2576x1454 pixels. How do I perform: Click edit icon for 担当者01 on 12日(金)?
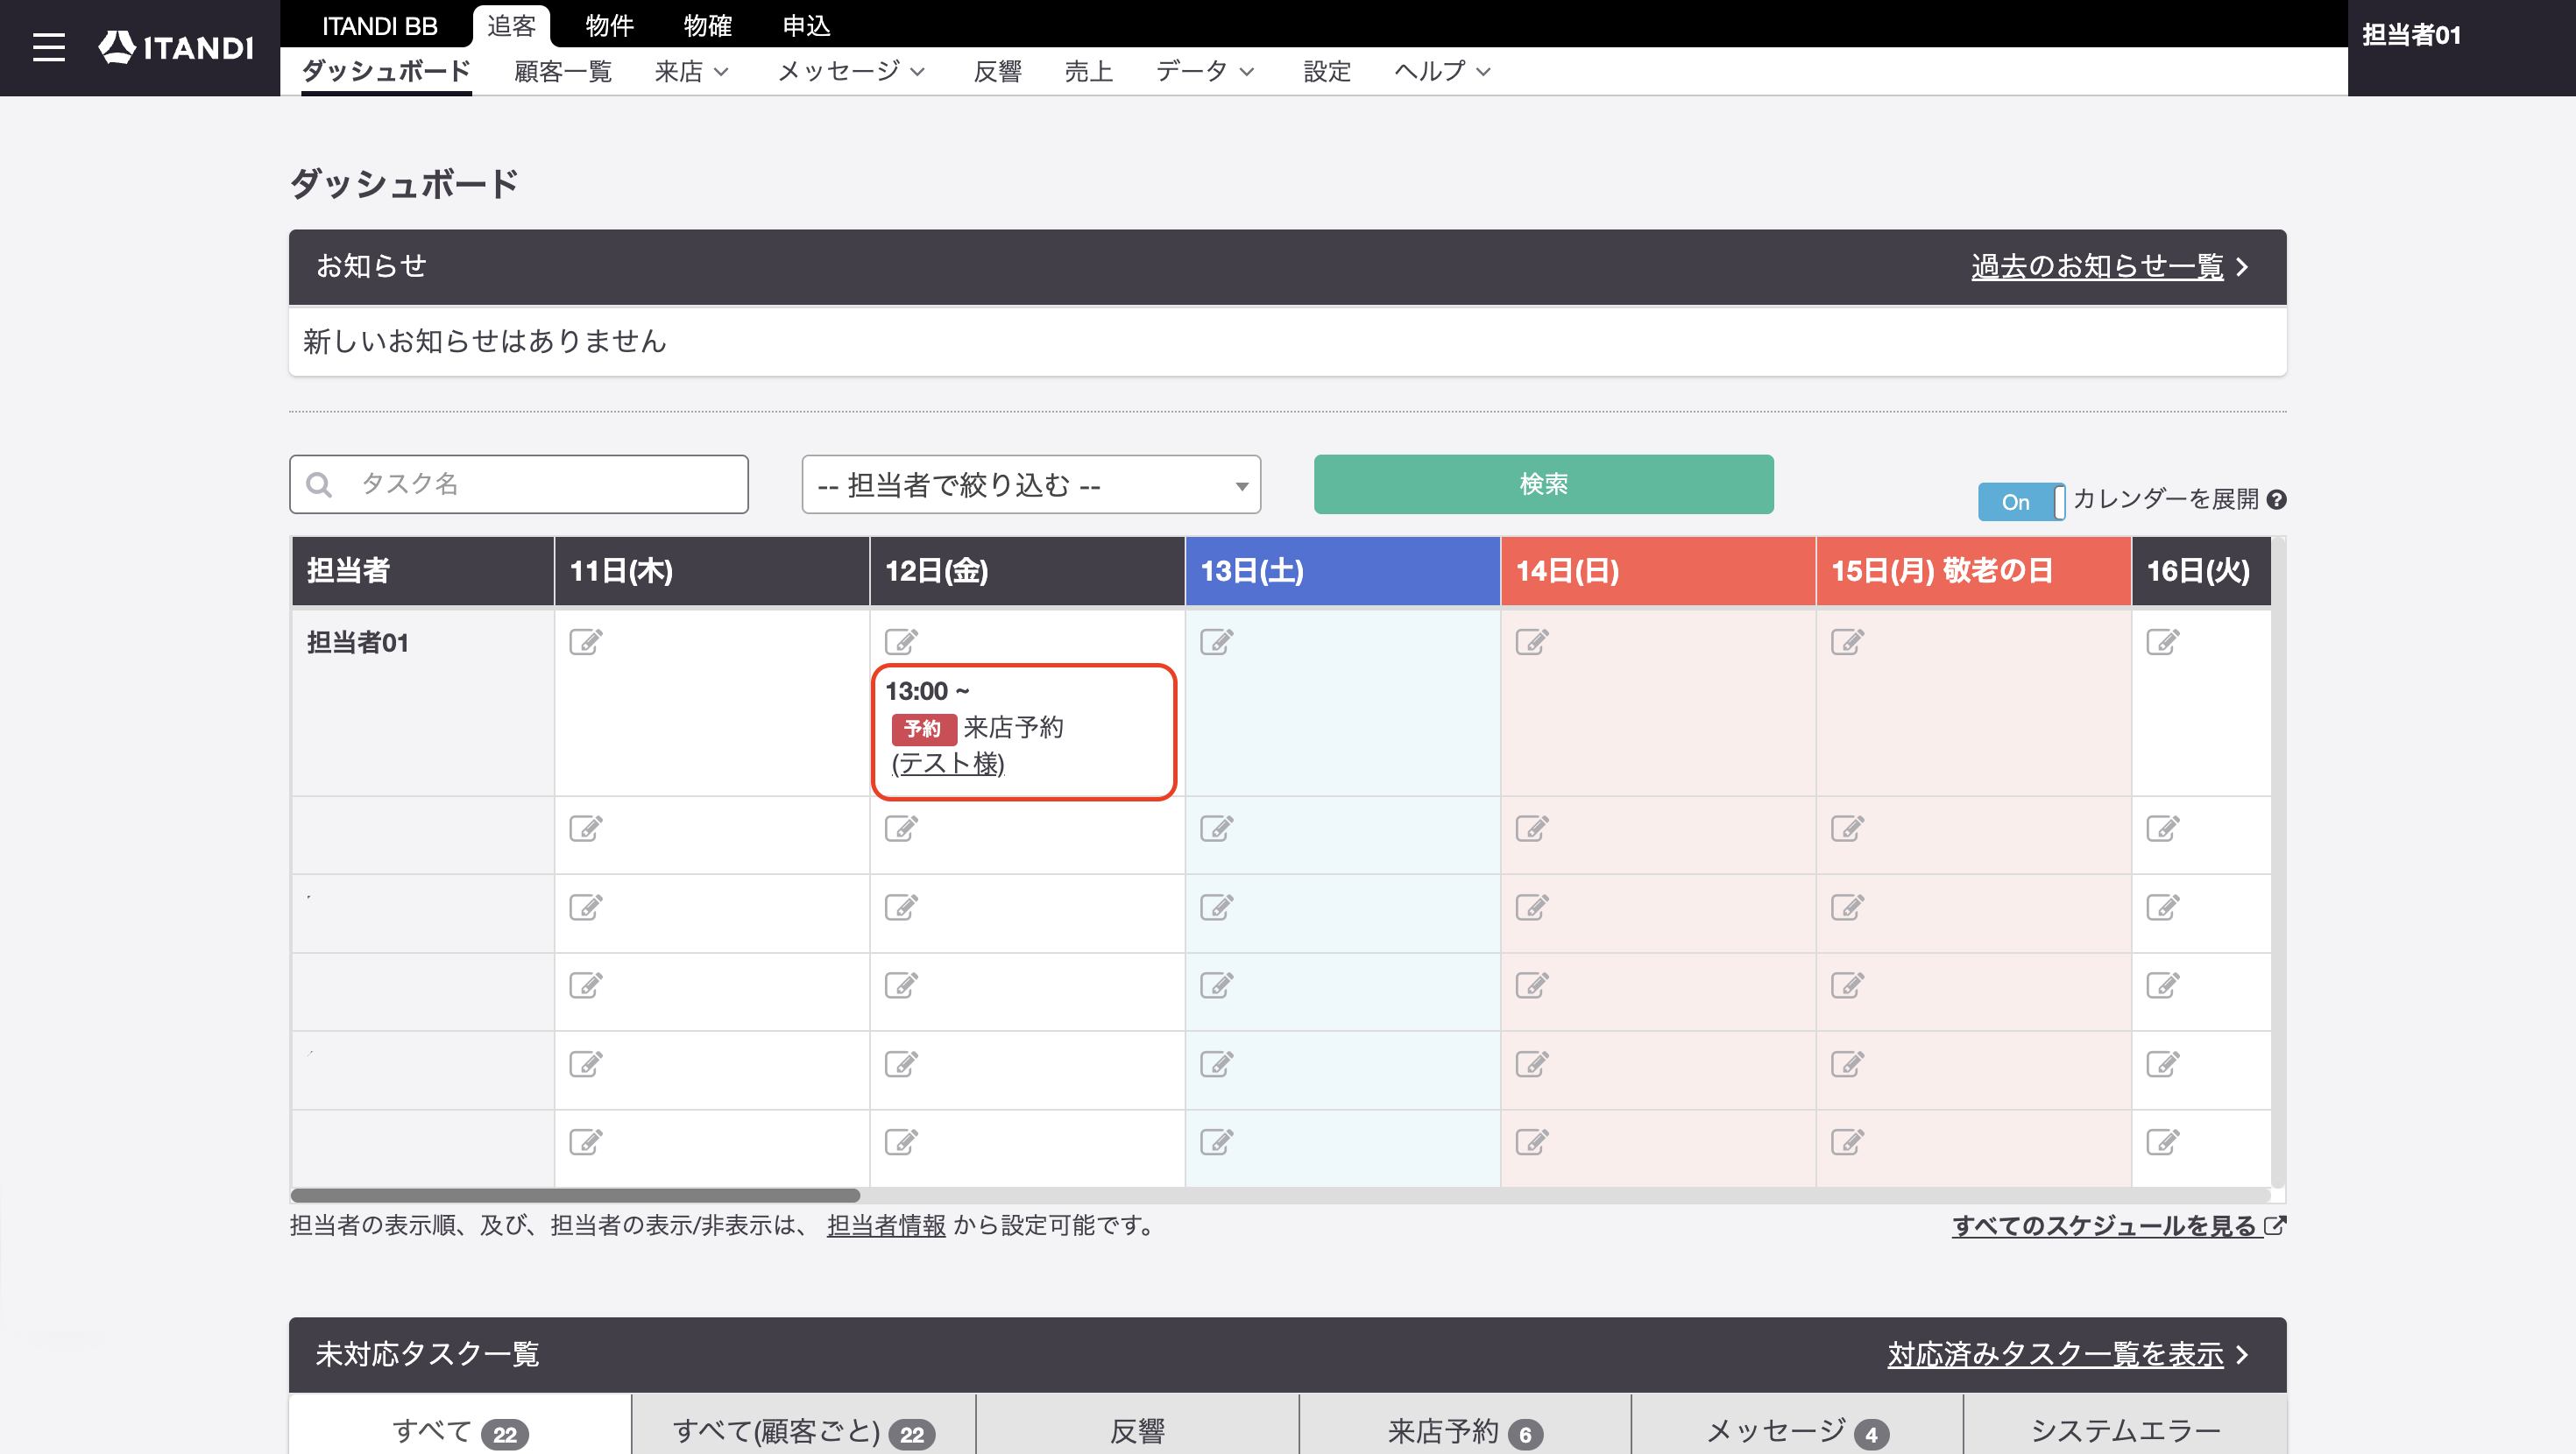(x=901, y=641)
